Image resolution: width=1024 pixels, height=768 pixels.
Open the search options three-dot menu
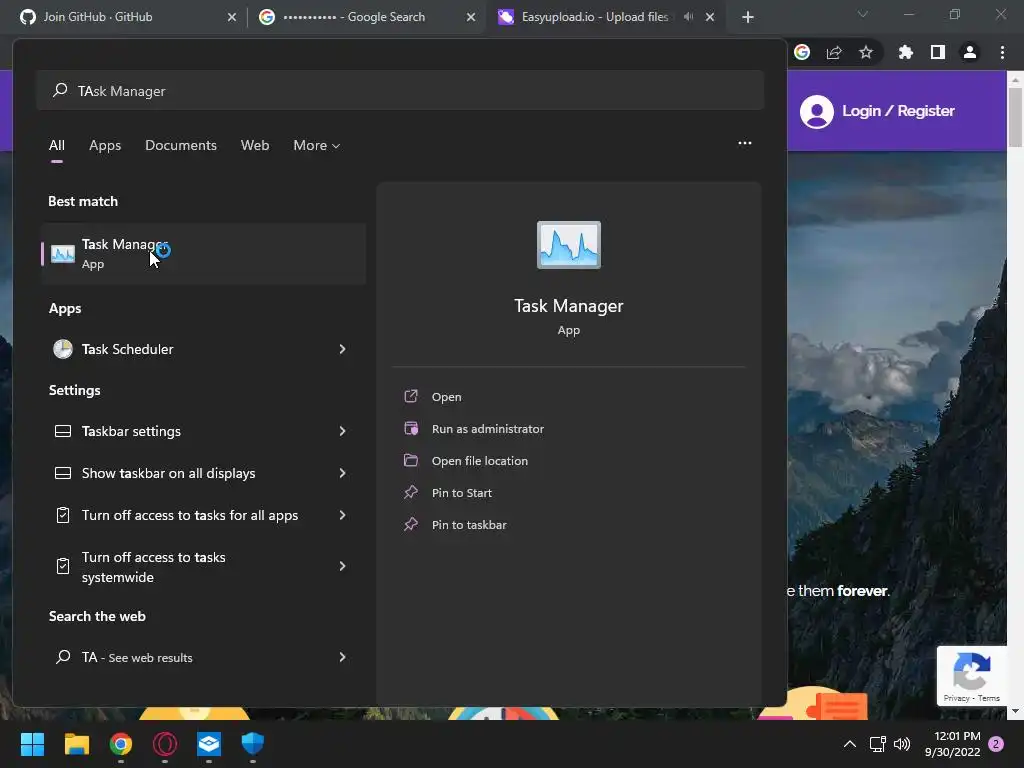tap(744, 143)
